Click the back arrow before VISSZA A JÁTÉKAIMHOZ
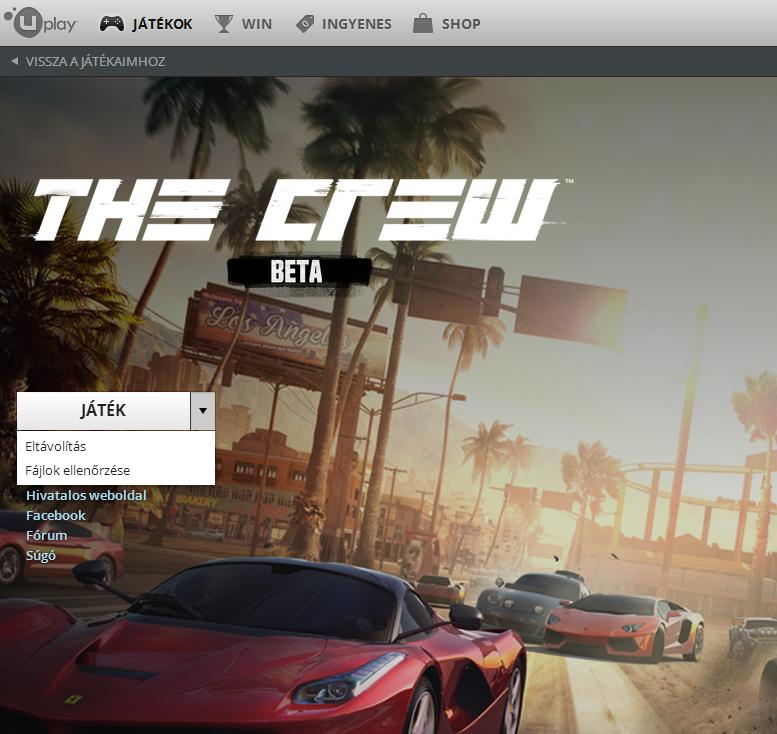This screenshot has height=734, width=777. [x=15, y=61]
